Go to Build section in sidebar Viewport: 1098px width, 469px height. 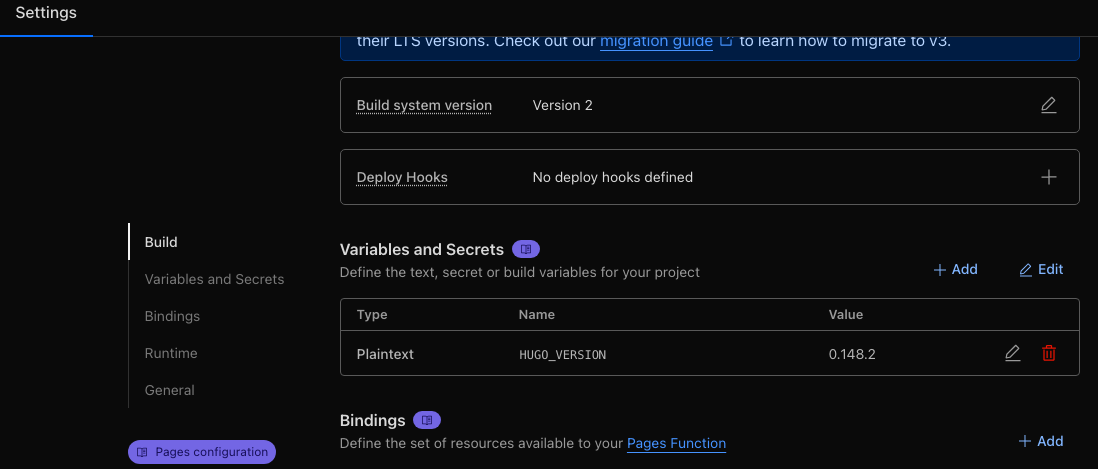161,242
